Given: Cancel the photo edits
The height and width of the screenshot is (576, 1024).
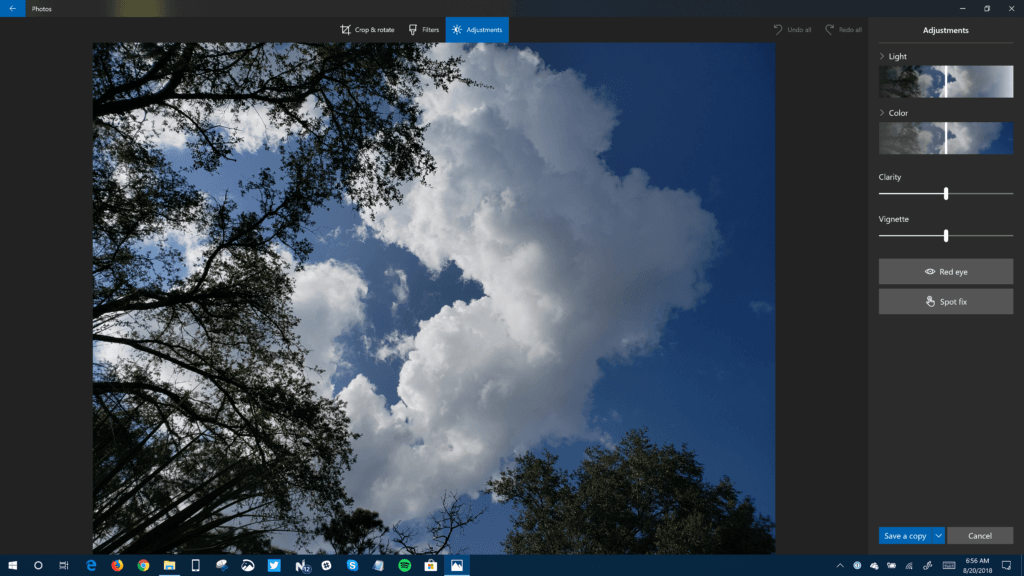Looking at the screenshot, I should point(980,536).
